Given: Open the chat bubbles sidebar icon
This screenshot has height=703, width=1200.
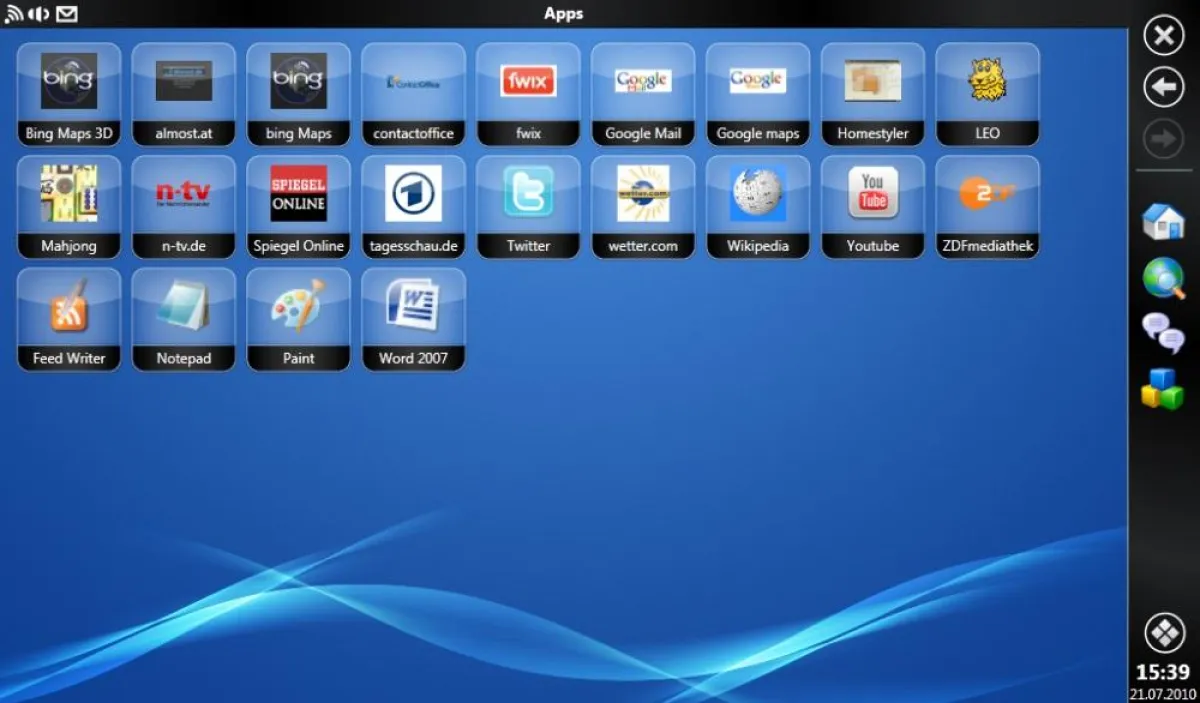Looking at the screenshot, I should click(x=1162, y=335).
